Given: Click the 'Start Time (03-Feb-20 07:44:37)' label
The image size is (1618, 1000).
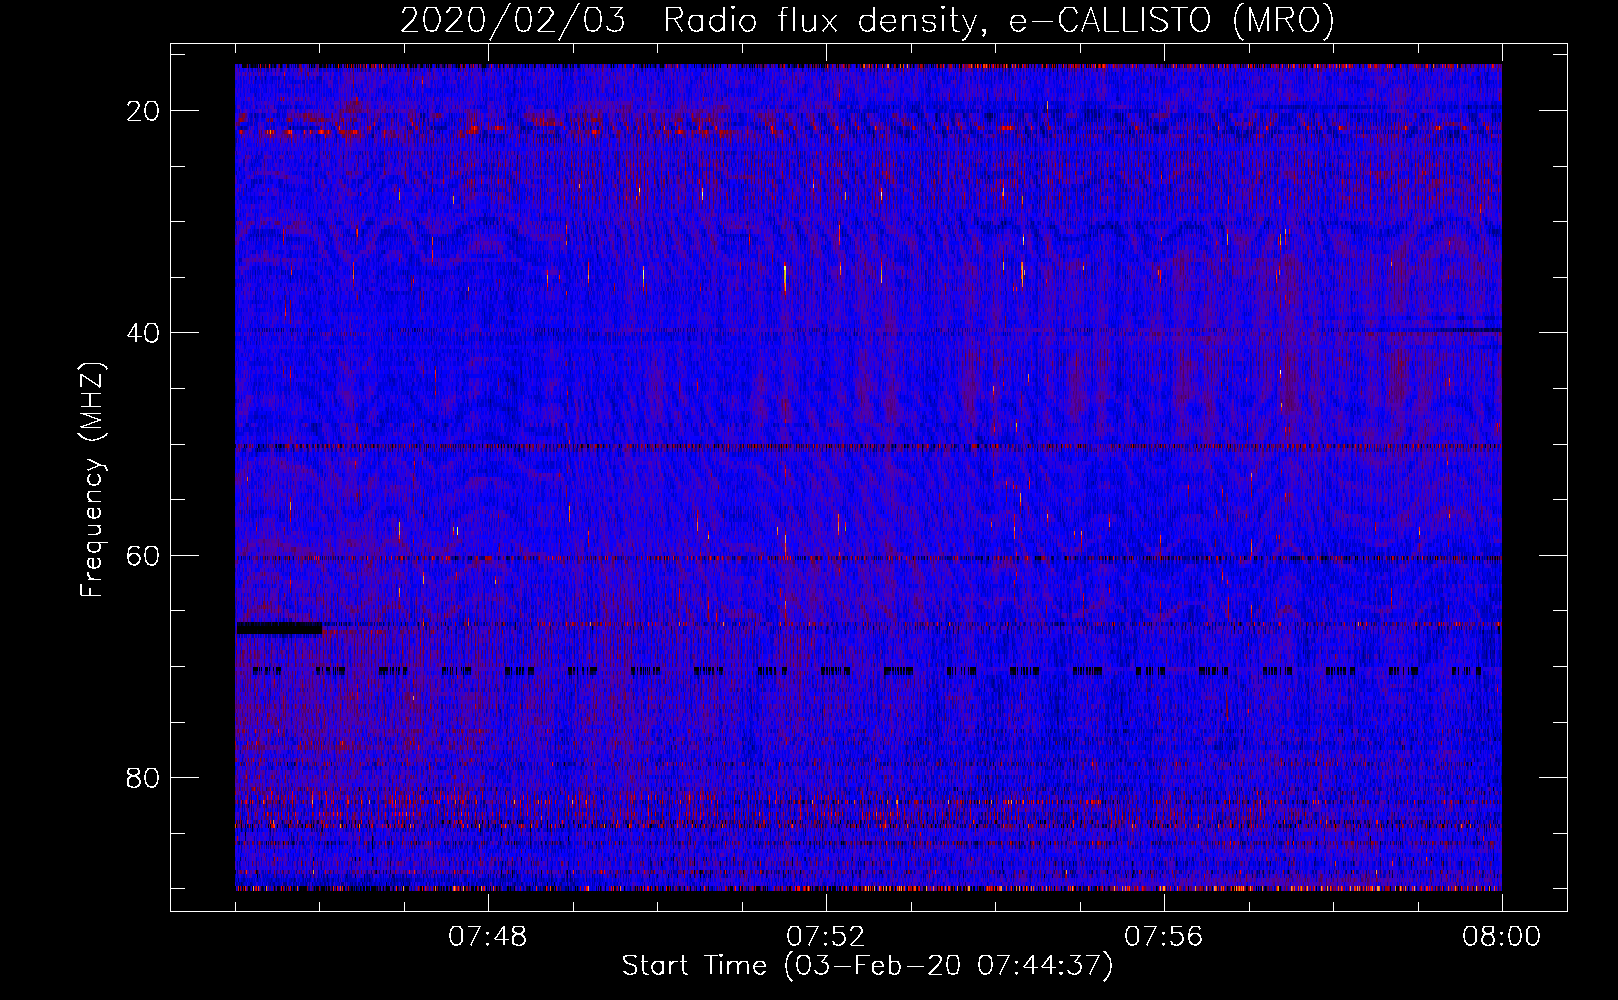Looking at the screenshot, I should tap(867, 966).
